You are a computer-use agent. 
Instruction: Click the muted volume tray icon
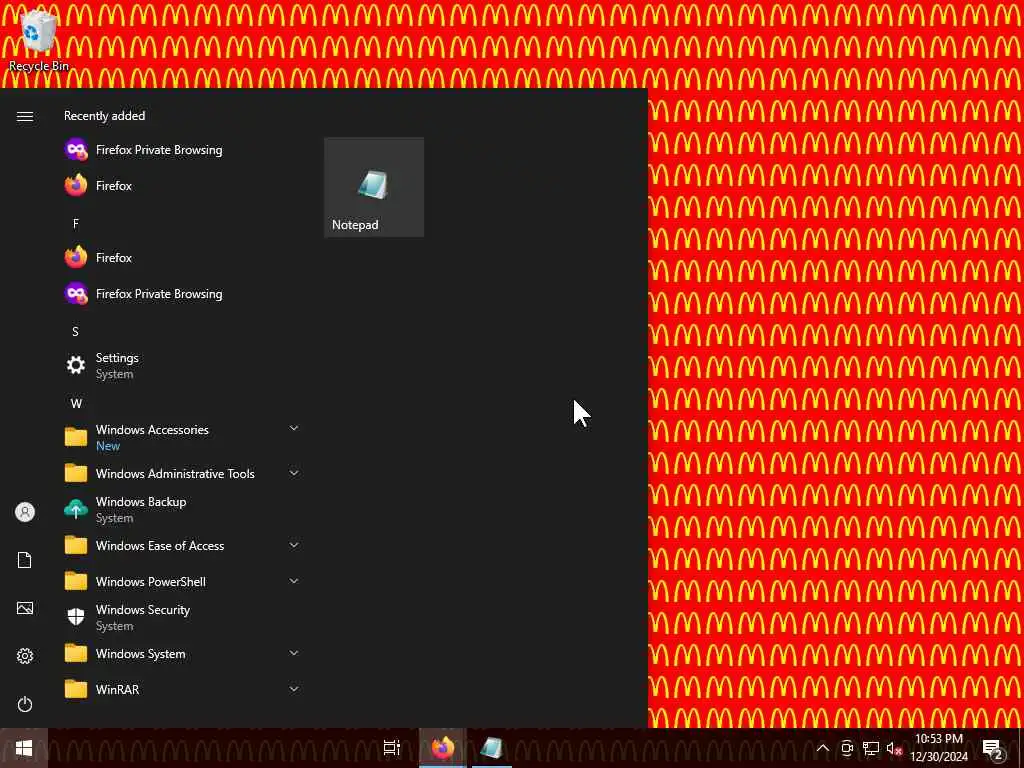894,748
